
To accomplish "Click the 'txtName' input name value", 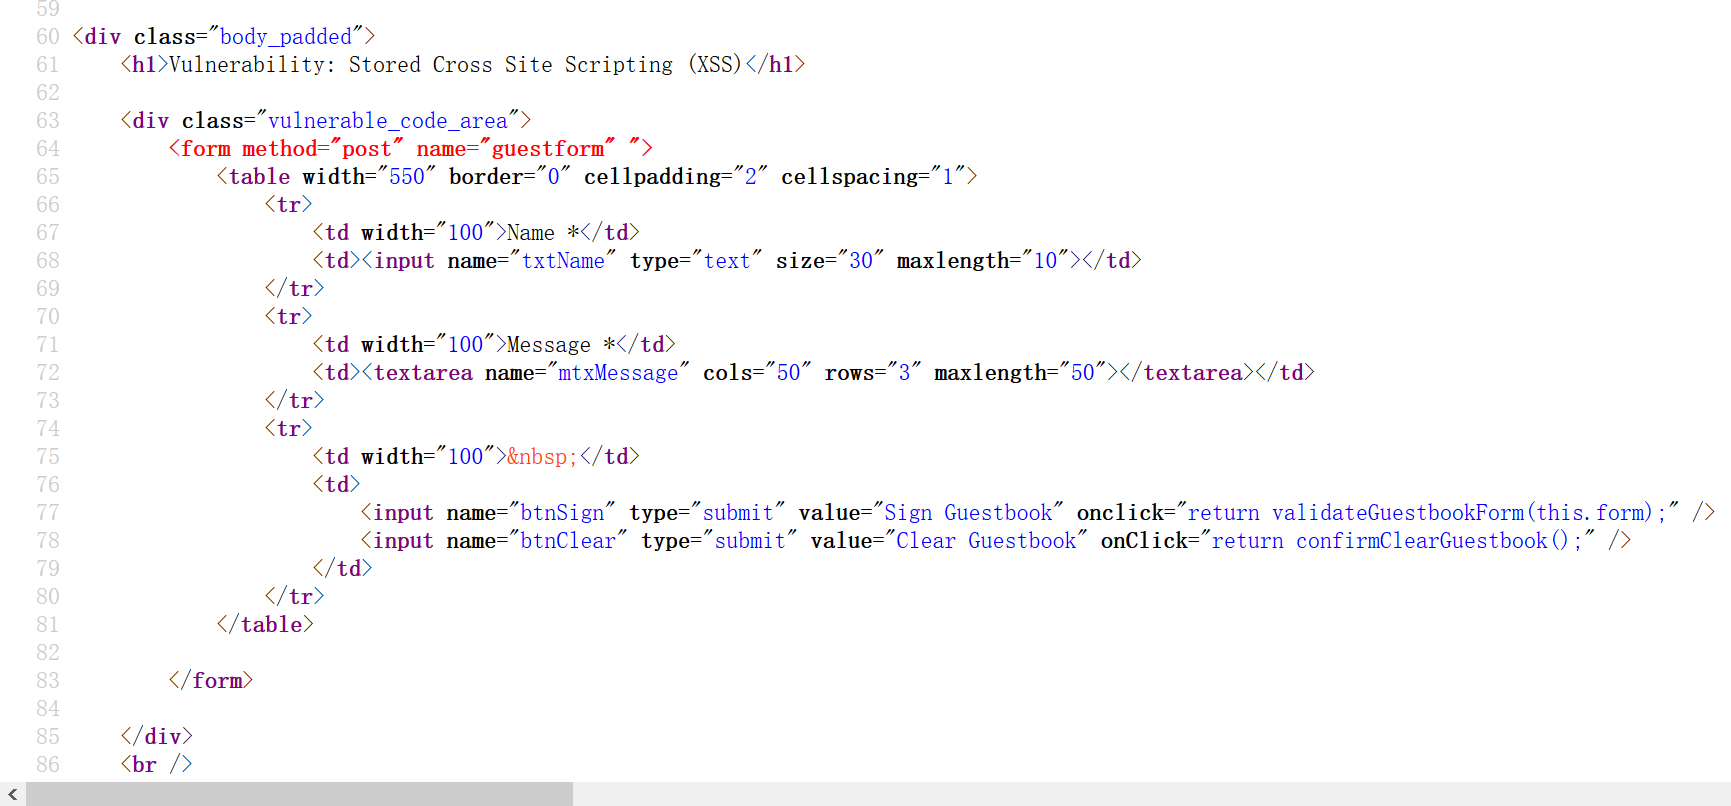I will tap(563, 261).
